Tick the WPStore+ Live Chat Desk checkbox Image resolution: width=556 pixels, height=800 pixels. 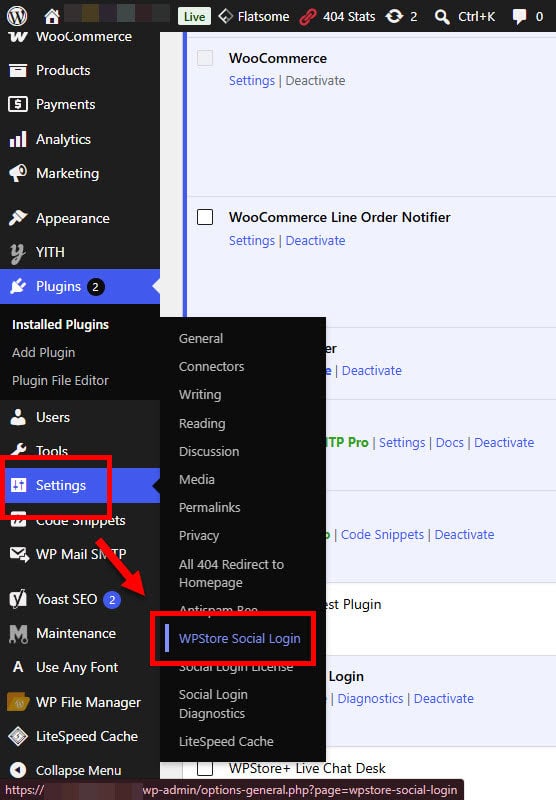point(205,768)
